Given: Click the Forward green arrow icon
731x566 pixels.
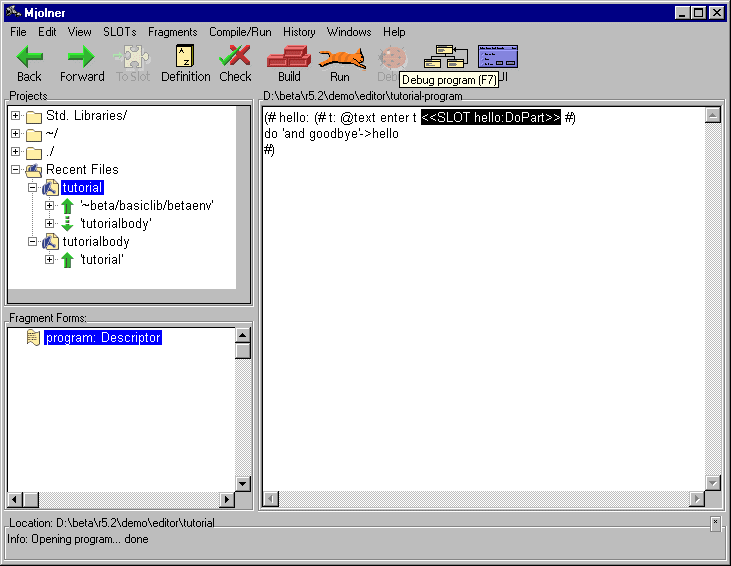Looking at the screenshot, I should (x=81, y=58).
